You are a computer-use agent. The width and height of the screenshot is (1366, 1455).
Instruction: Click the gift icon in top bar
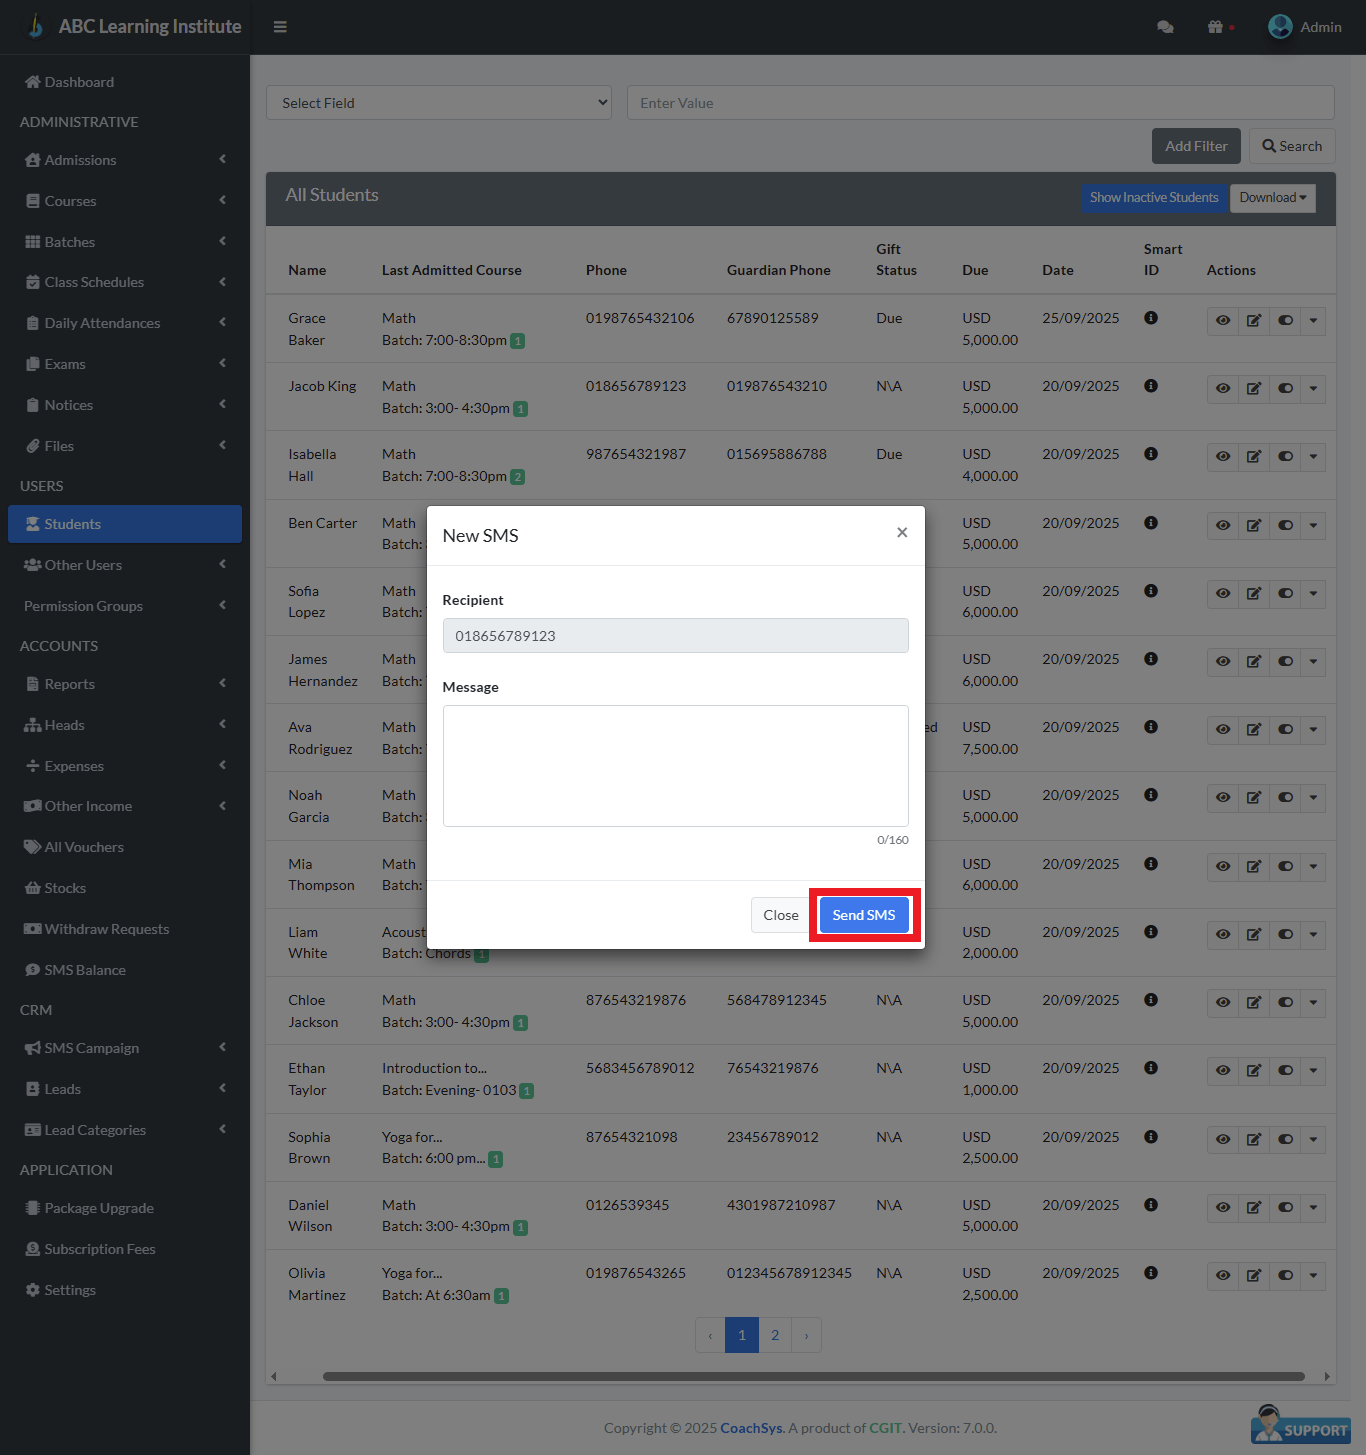click(1215, 27)
